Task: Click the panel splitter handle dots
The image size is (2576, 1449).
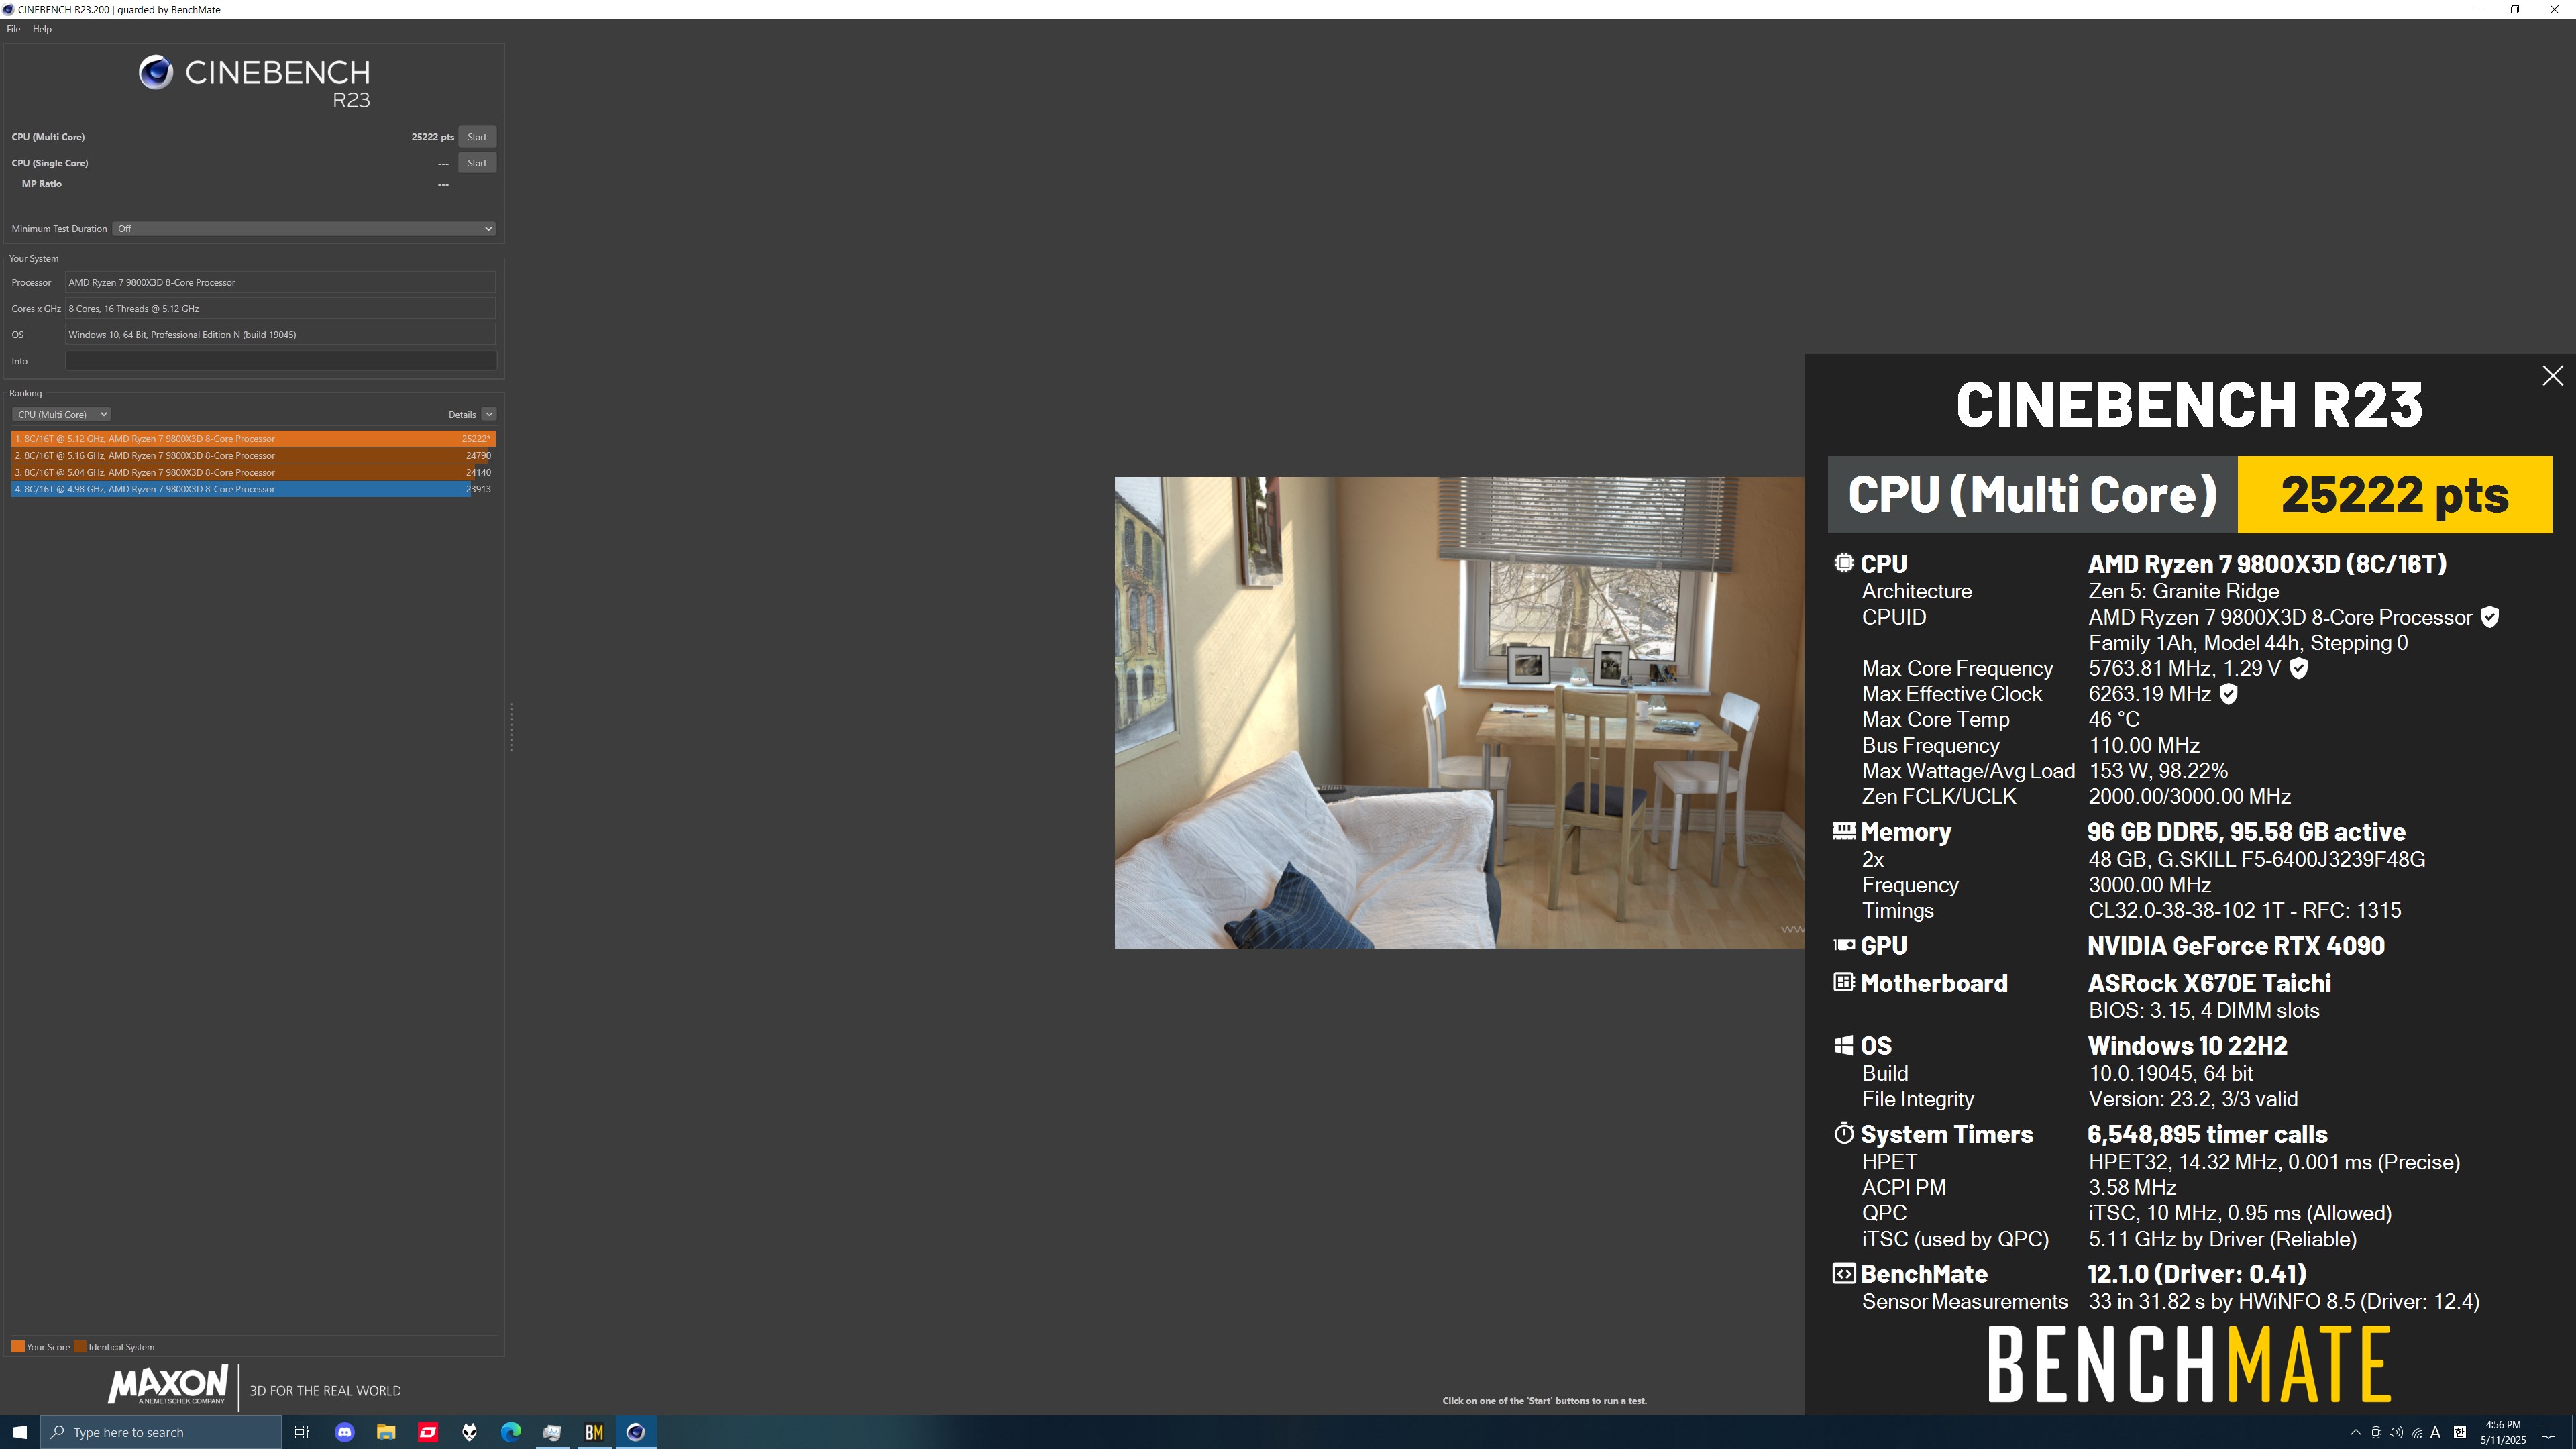Action: pyautogui.click(x=511, y=727)
